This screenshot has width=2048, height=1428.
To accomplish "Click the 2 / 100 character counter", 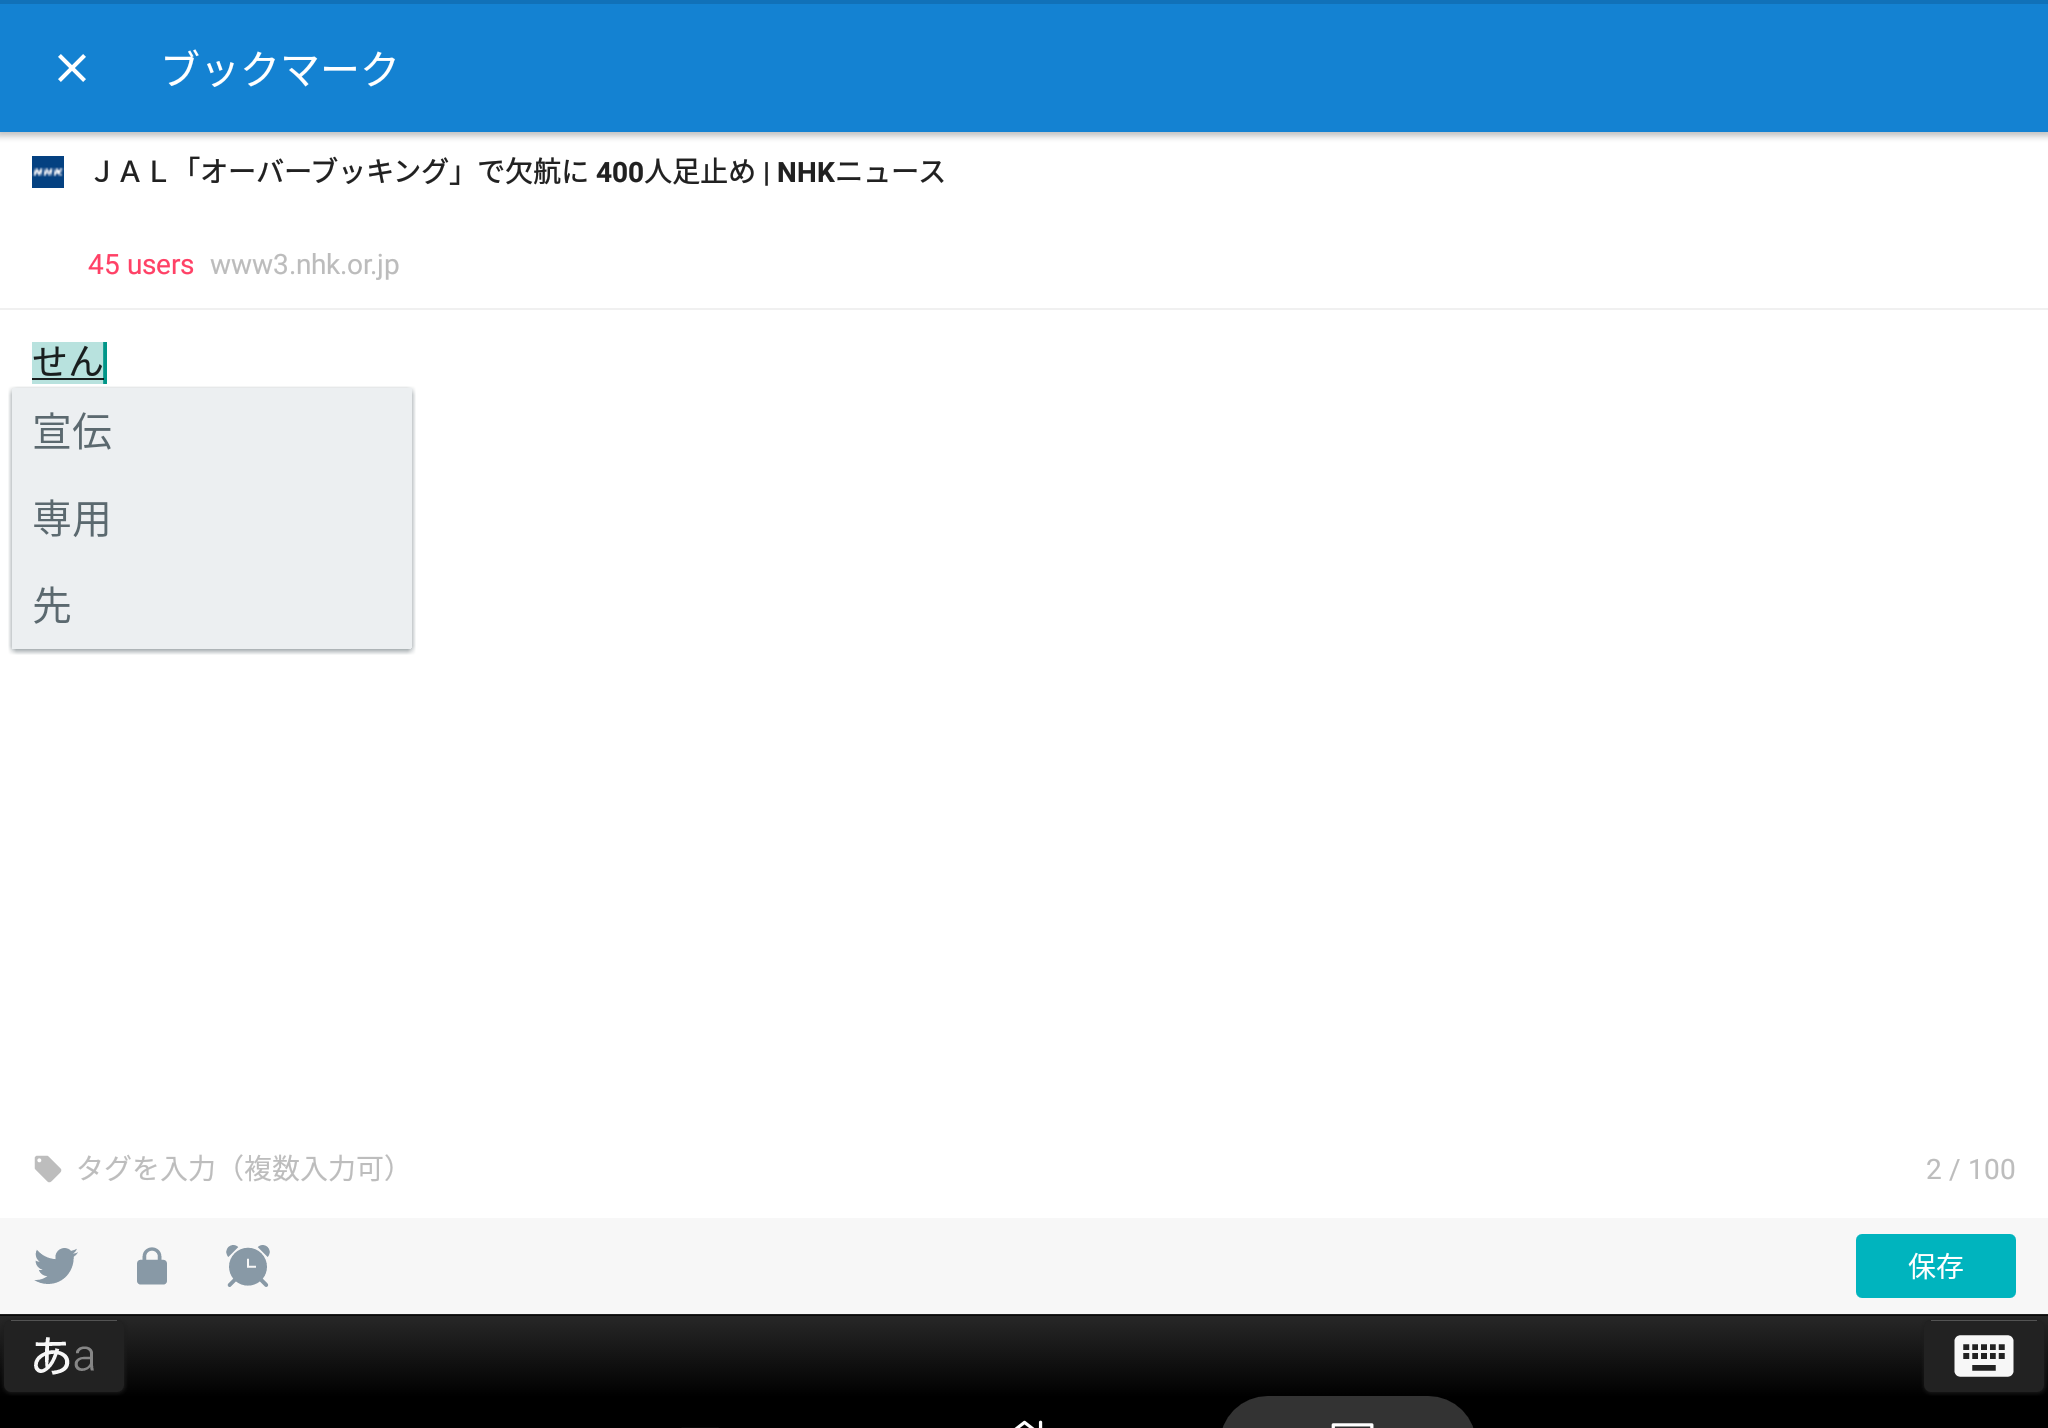I will pos(1969,1169).
